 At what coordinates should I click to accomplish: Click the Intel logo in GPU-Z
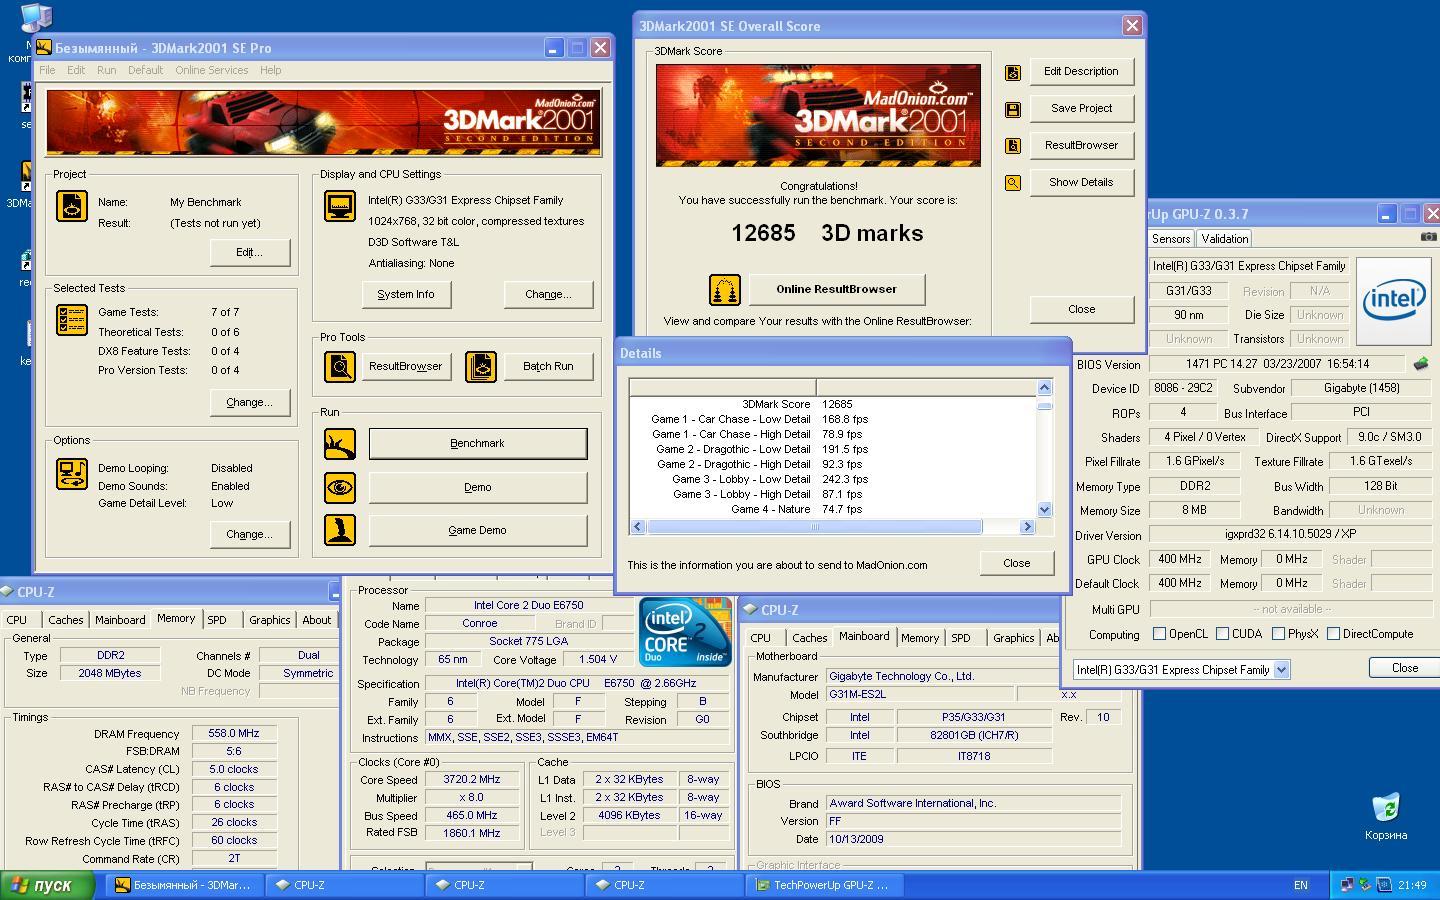point(1395,300)
